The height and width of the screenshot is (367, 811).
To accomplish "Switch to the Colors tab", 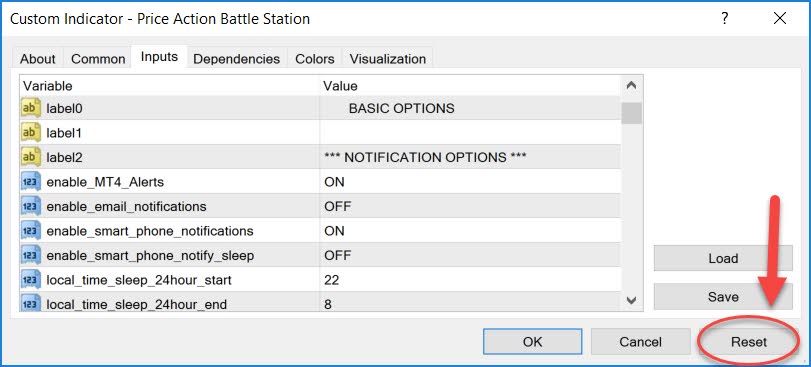I will pos(314,59).
